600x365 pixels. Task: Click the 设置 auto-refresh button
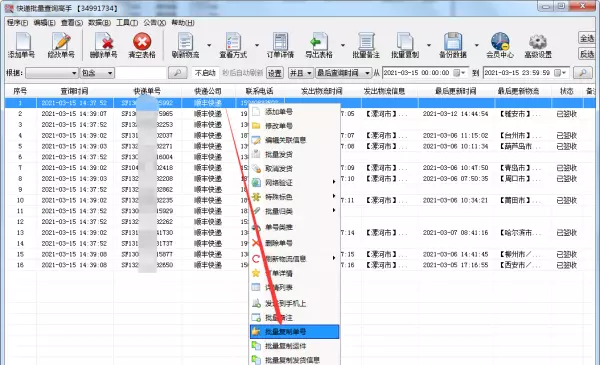274,73
